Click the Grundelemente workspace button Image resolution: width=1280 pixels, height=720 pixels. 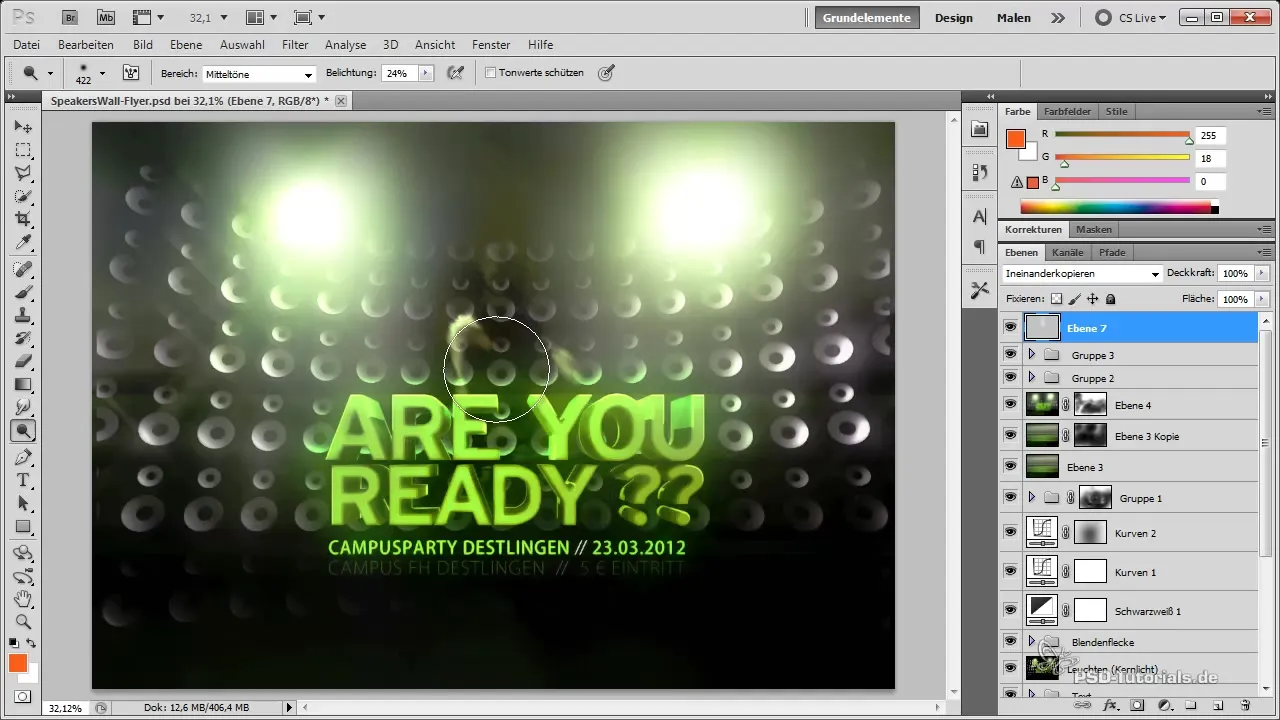coord(868,17)
